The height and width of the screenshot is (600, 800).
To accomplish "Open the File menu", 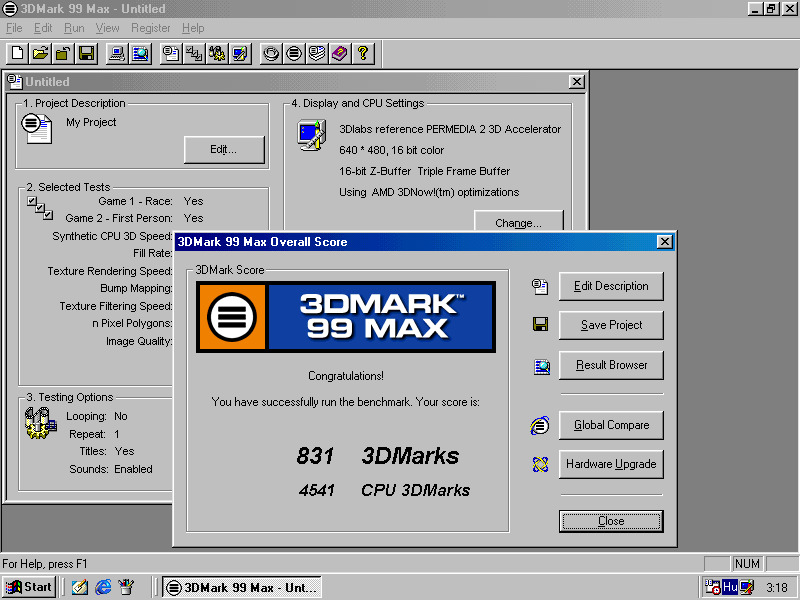I will [14, 28].
